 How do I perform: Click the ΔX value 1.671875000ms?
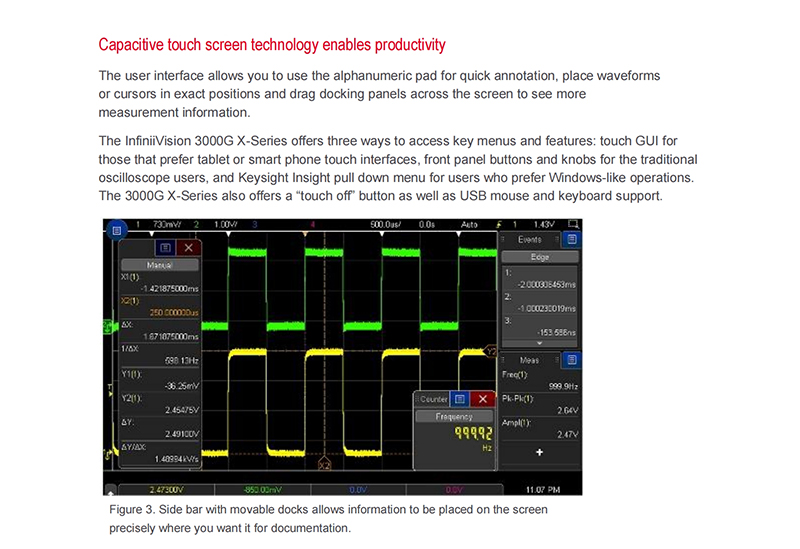click(171, 337)
